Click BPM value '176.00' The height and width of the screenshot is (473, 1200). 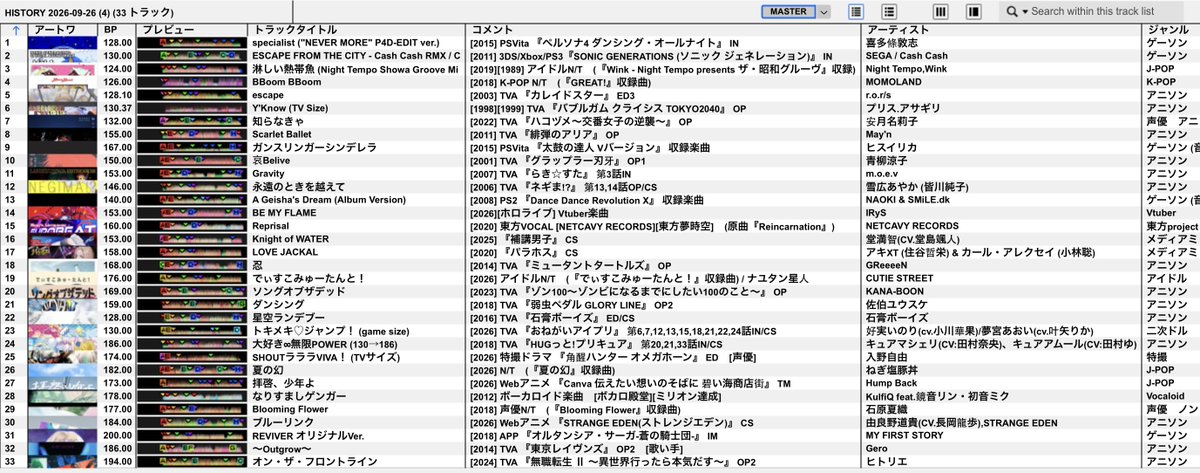tap(118, 278)
